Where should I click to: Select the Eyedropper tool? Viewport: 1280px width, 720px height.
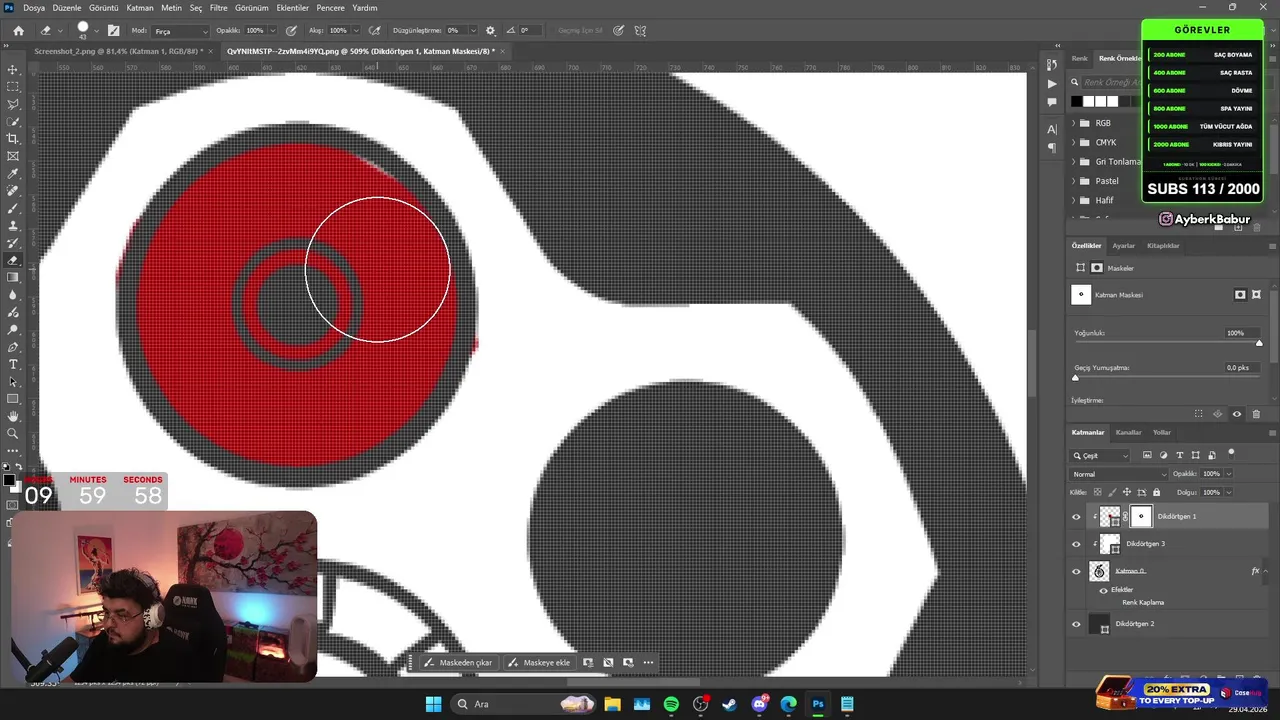click(x=13, y=173)
